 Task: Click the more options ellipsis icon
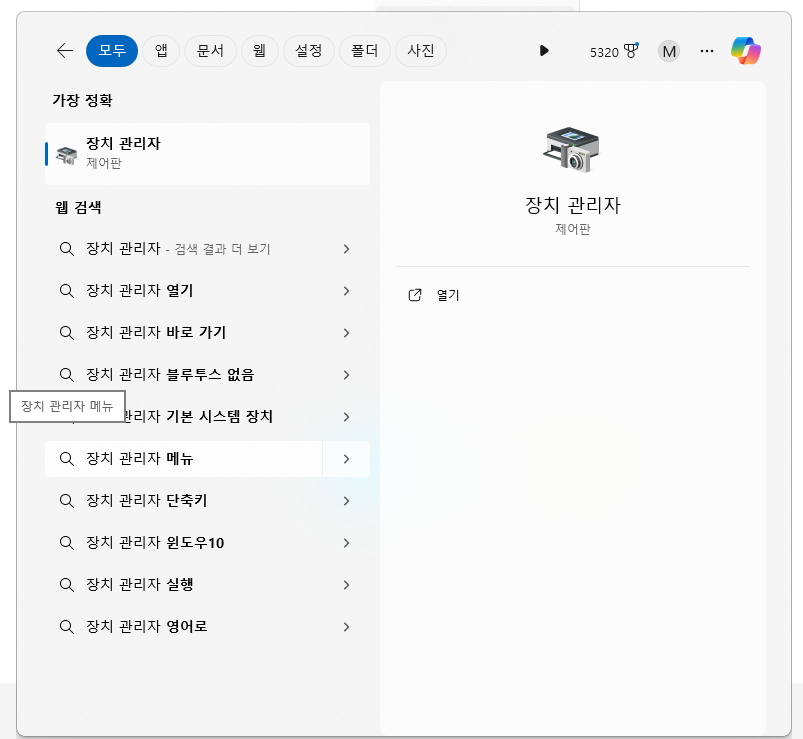(x=706, y=51)
